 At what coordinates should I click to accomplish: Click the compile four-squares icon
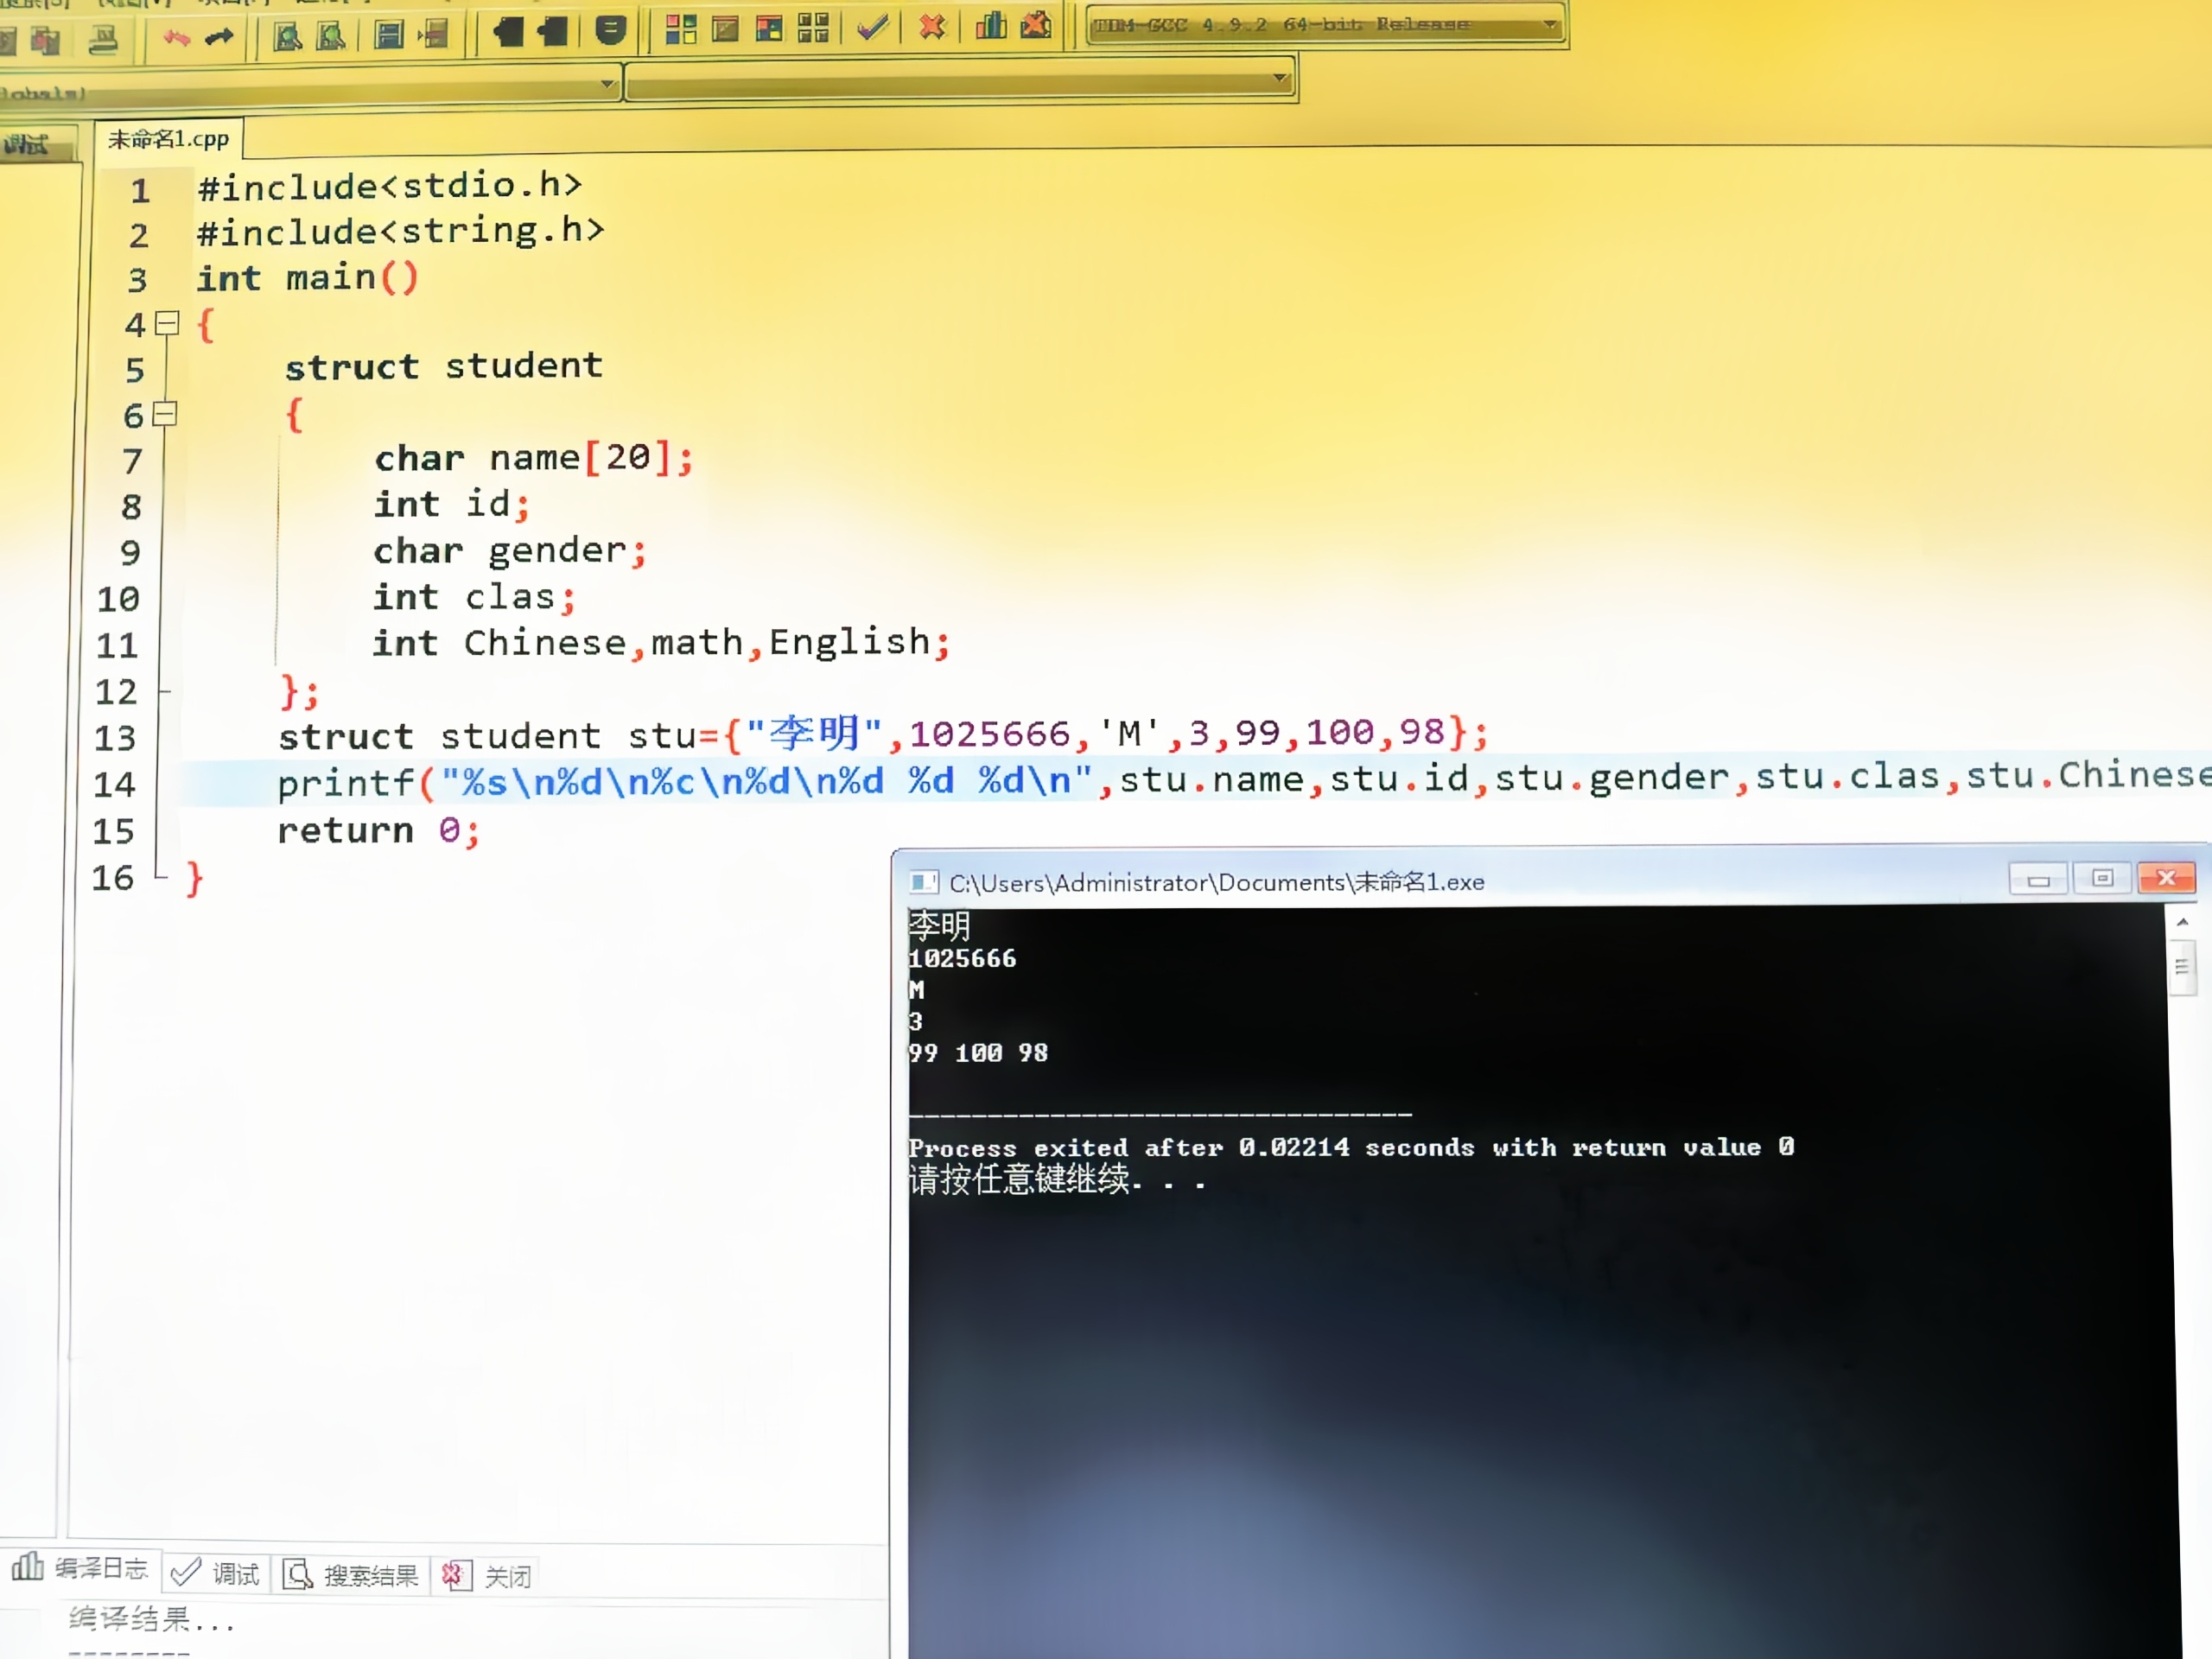click(681, 29)
